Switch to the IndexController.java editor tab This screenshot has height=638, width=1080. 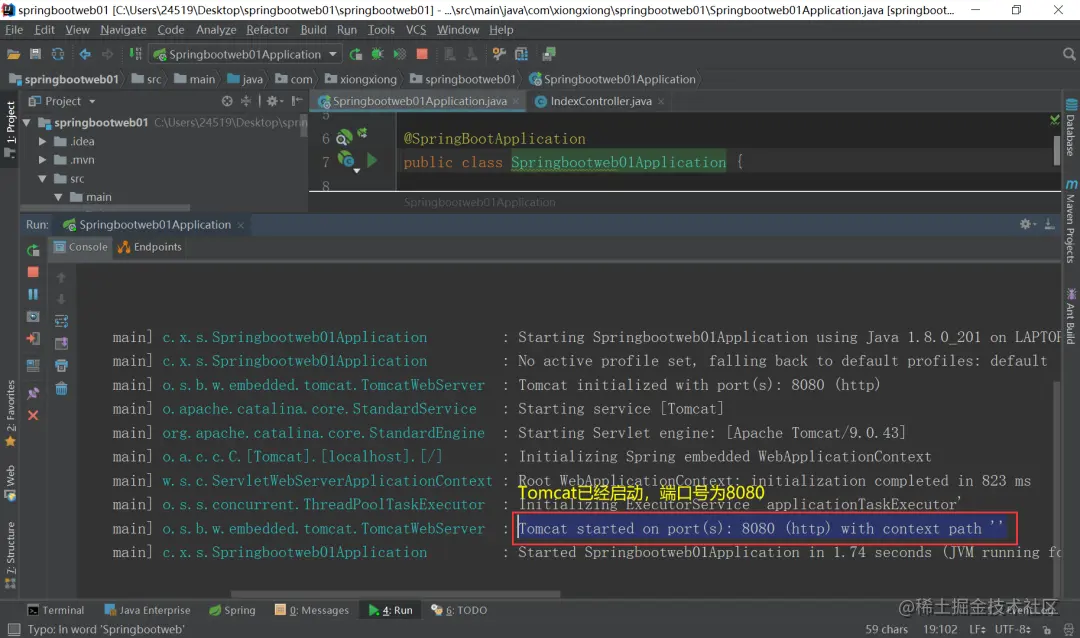594,101
